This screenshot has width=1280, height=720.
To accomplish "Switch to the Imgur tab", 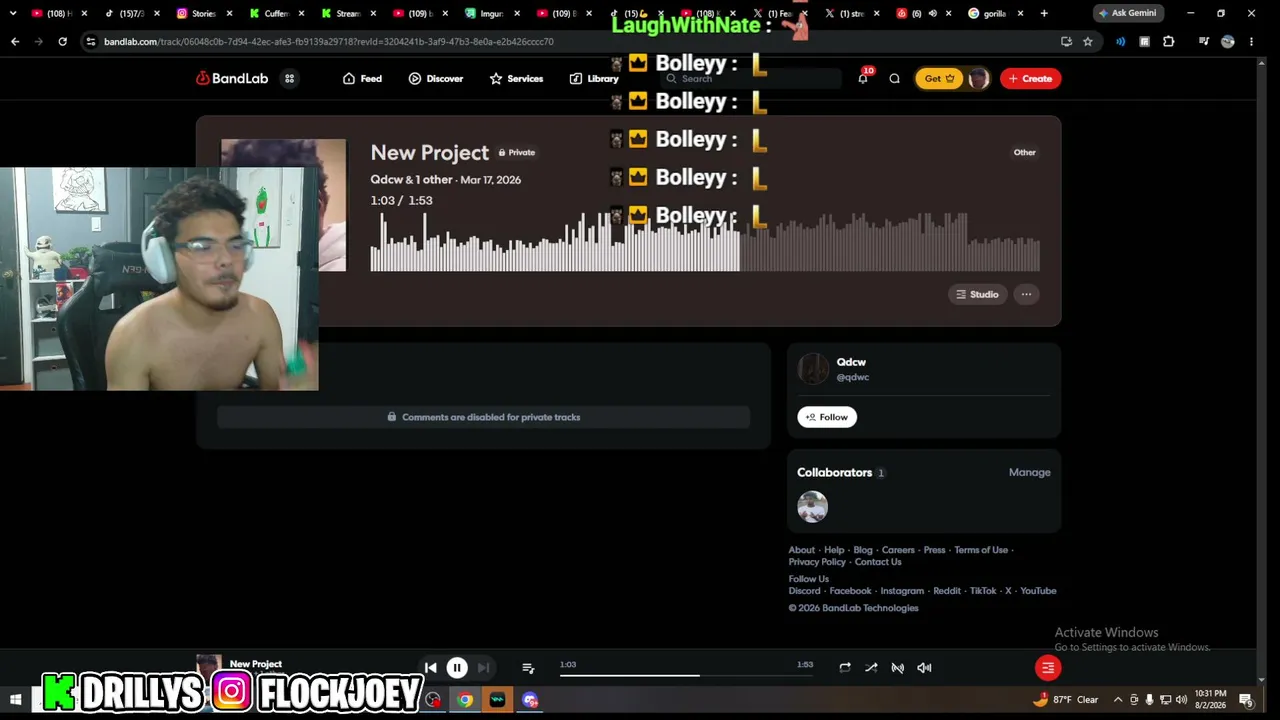I will [x=492, y=13].
